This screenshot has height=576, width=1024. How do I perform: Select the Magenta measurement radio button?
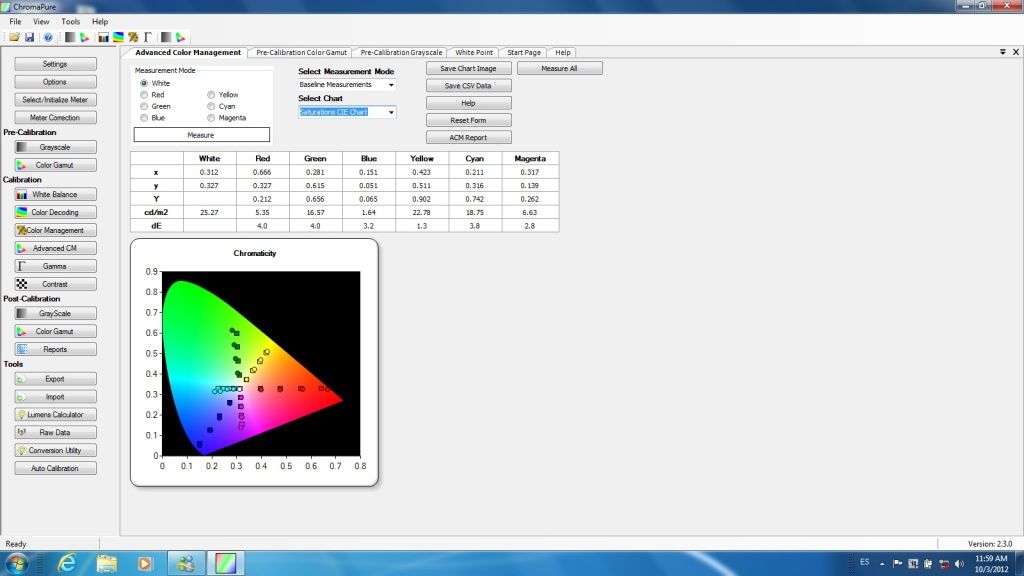[x=211, y=118]
